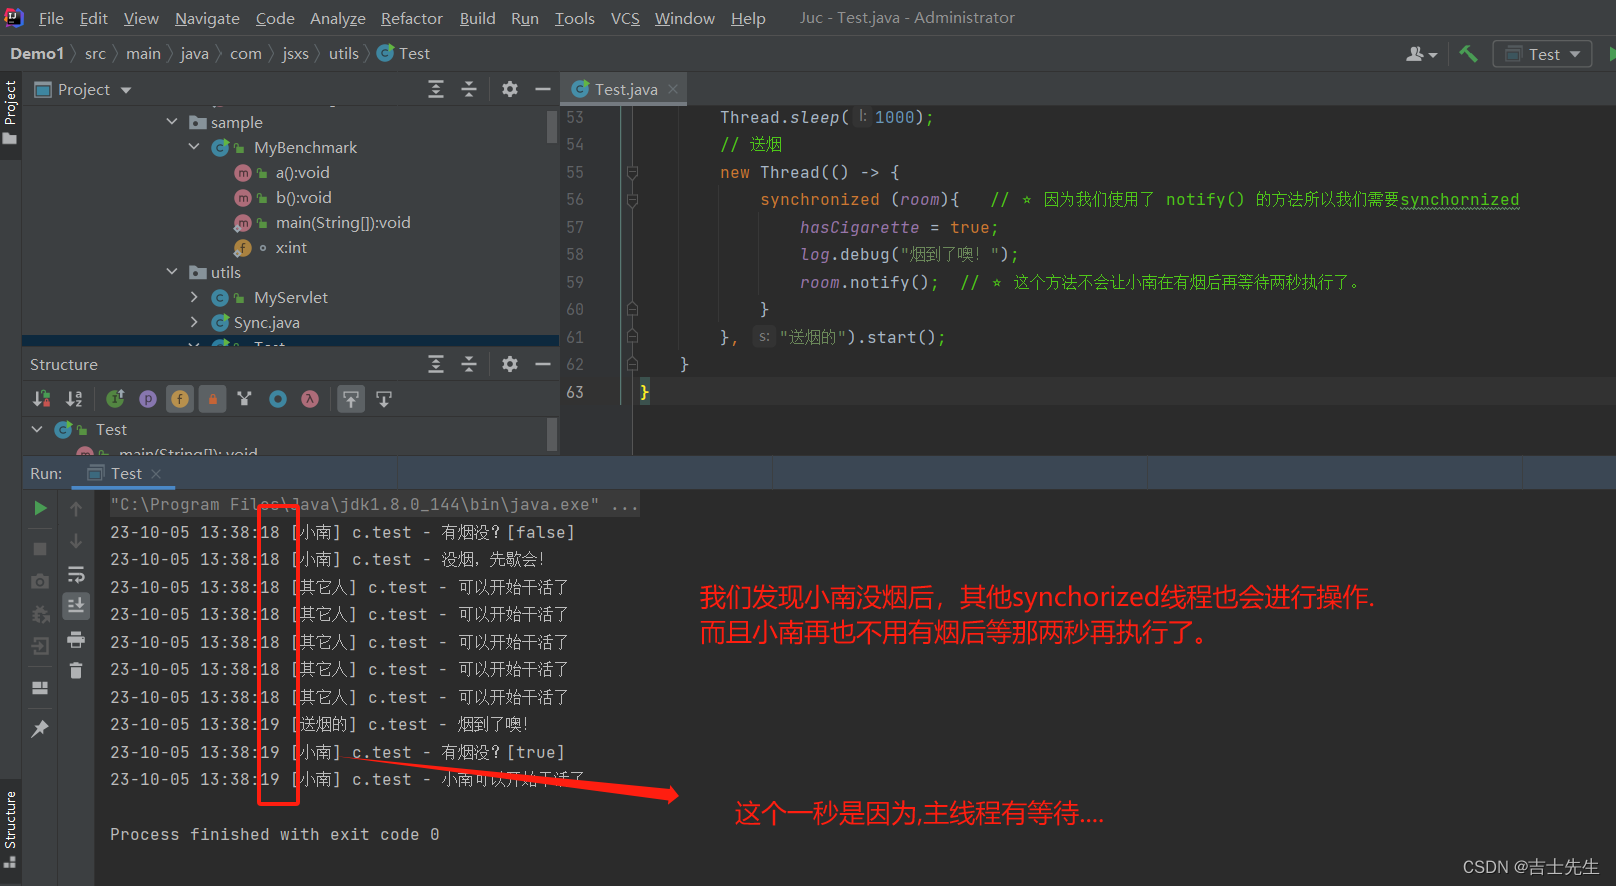
Task: Click the Down the Stack Trace arrow
Action: click(76, 541)
